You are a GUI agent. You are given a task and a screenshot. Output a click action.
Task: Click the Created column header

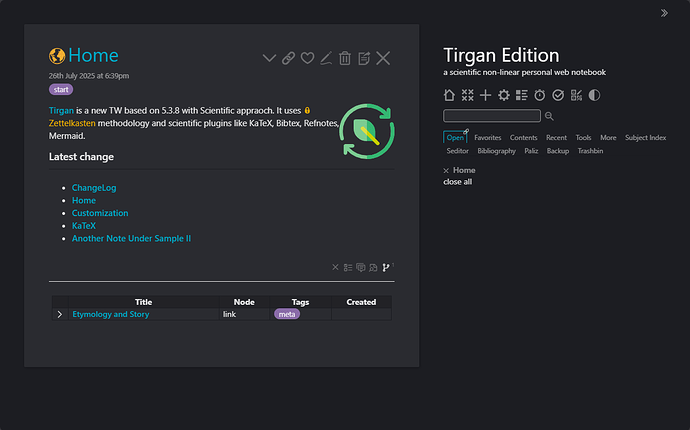point(361,302)
